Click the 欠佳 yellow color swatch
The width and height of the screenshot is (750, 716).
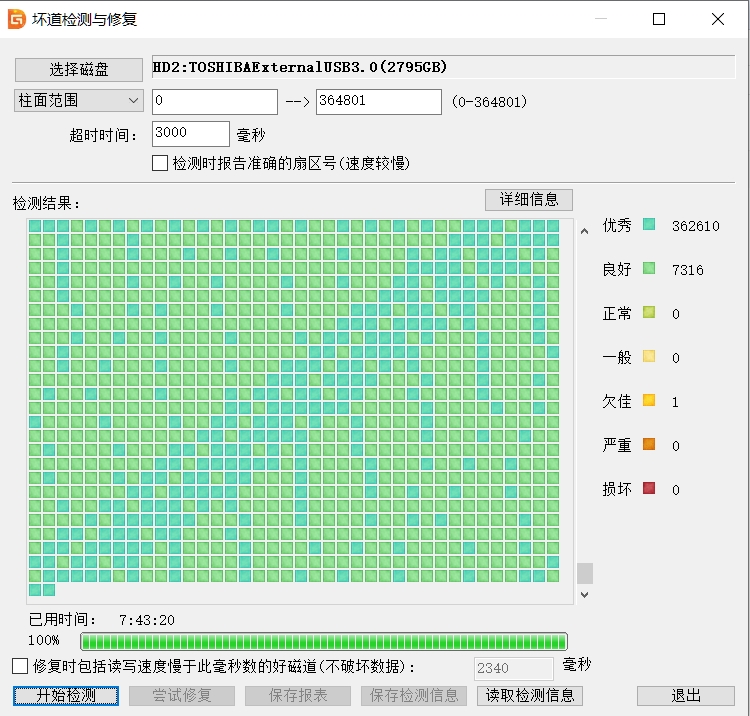(x=649, y=400)
